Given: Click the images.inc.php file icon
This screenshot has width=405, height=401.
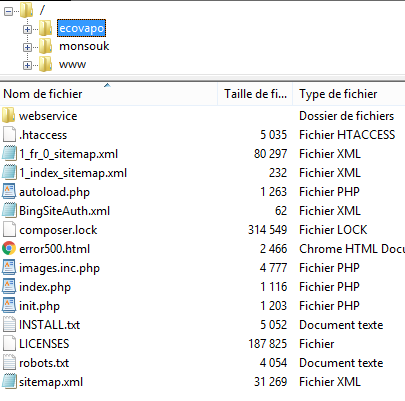Looking at the screenshot, I should point(9,268).
